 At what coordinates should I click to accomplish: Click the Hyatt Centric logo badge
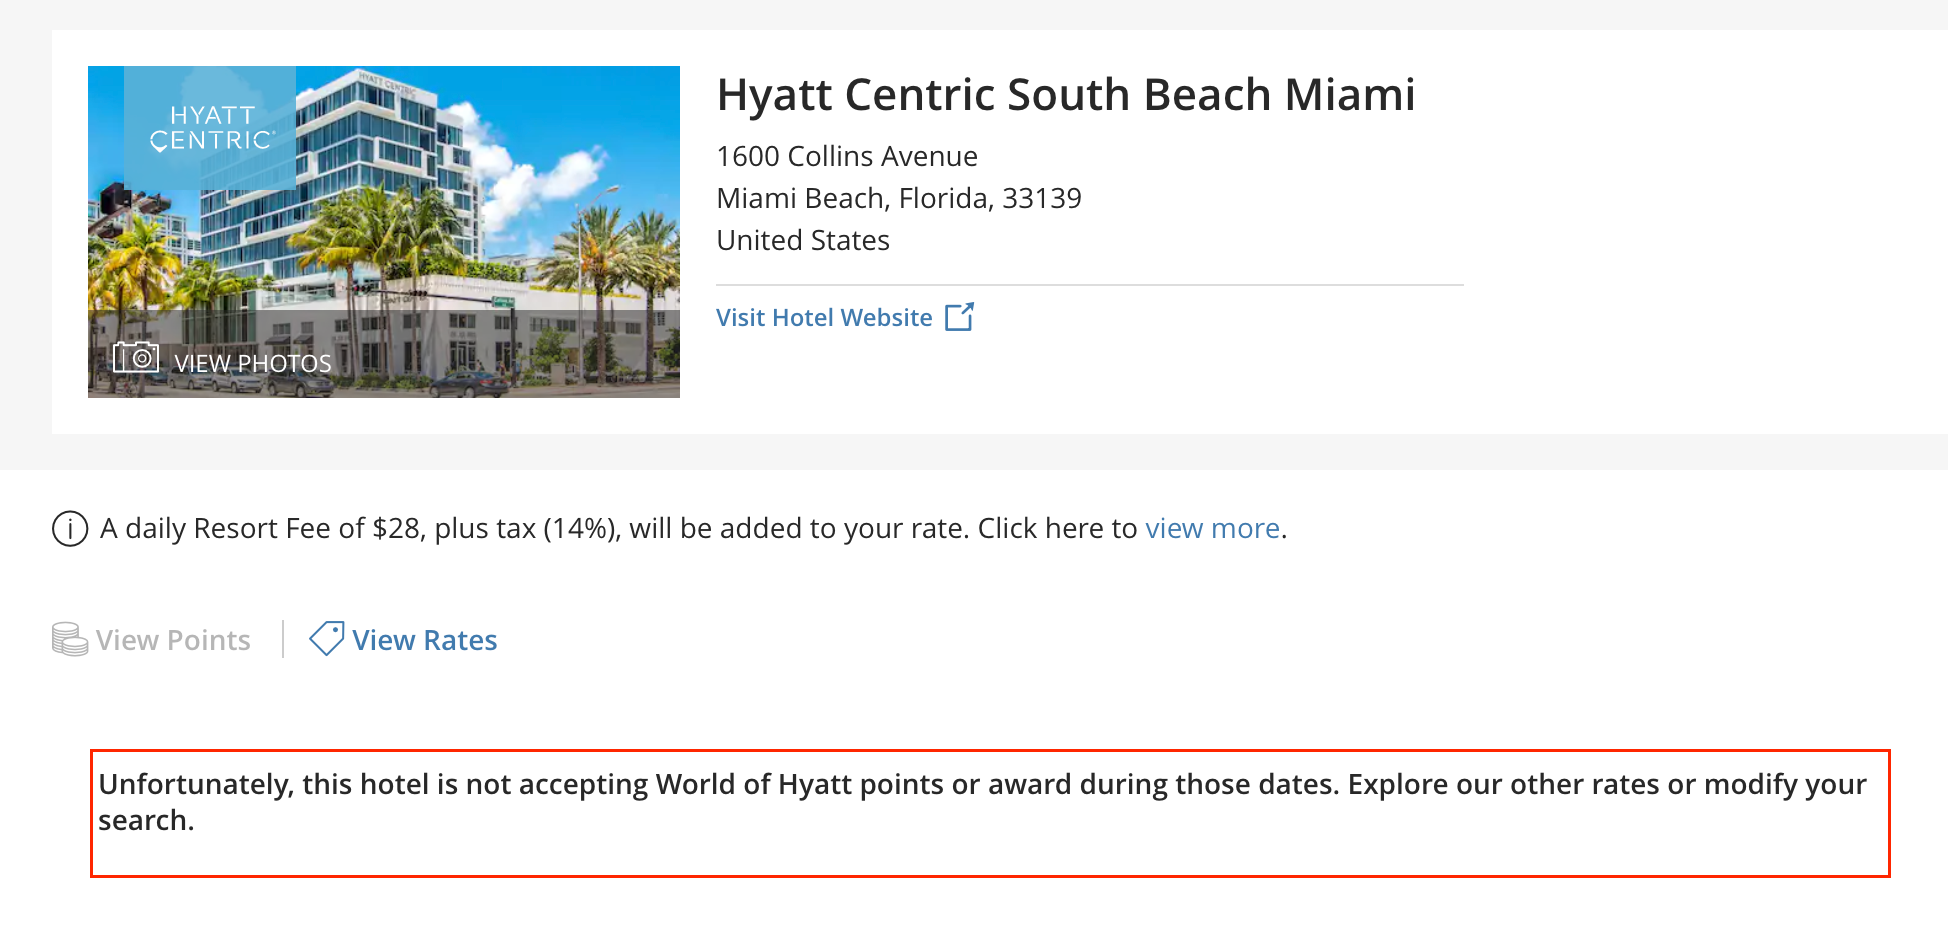coord(210,127)
